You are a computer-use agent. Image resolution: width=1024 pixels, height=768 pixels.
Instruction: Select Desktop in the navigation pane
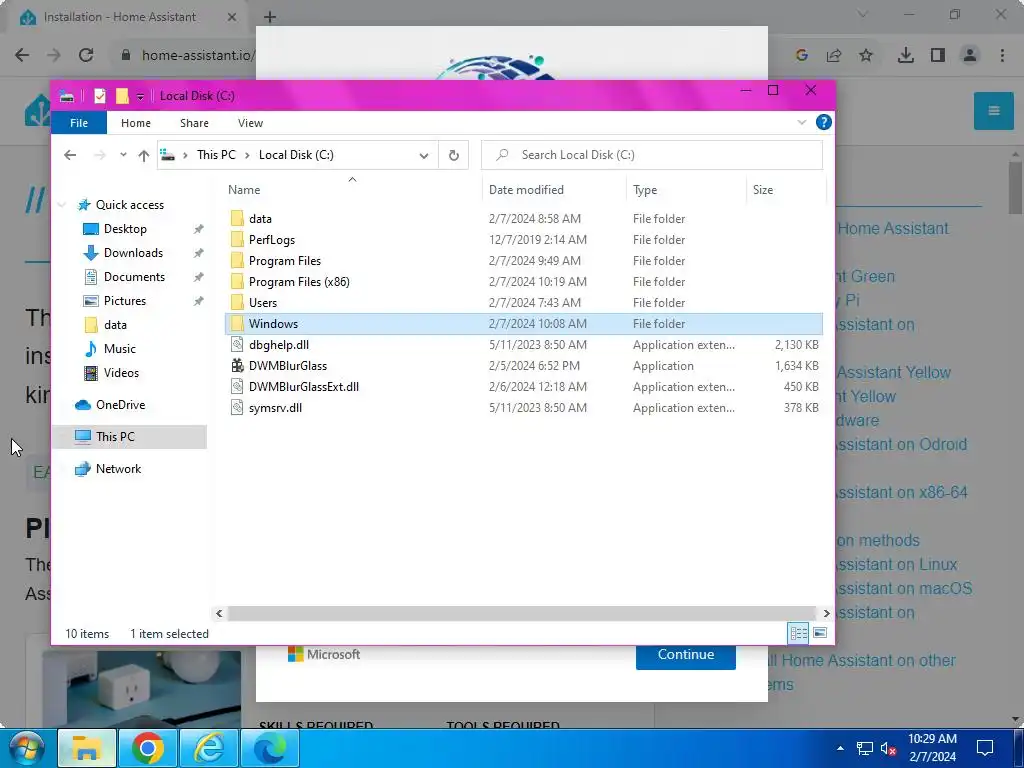[125, 229]
